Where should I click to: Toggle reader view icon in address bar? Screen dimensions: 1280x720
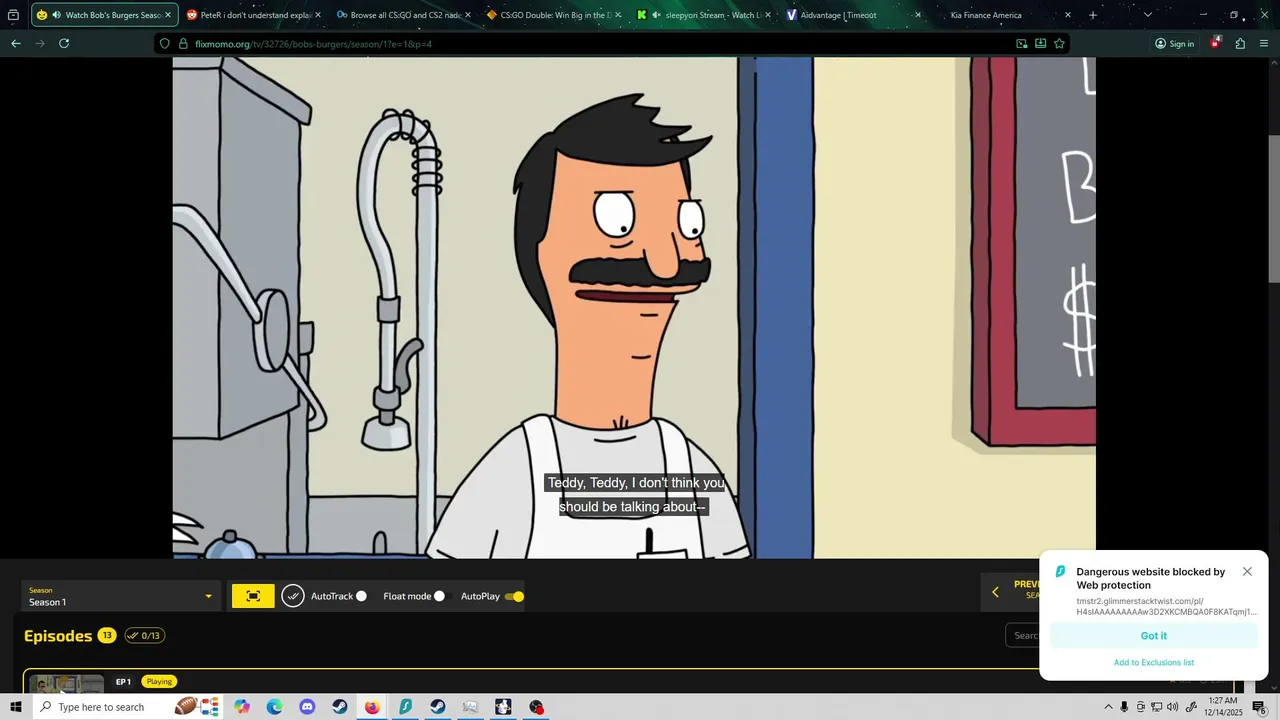coord(1040,44)
